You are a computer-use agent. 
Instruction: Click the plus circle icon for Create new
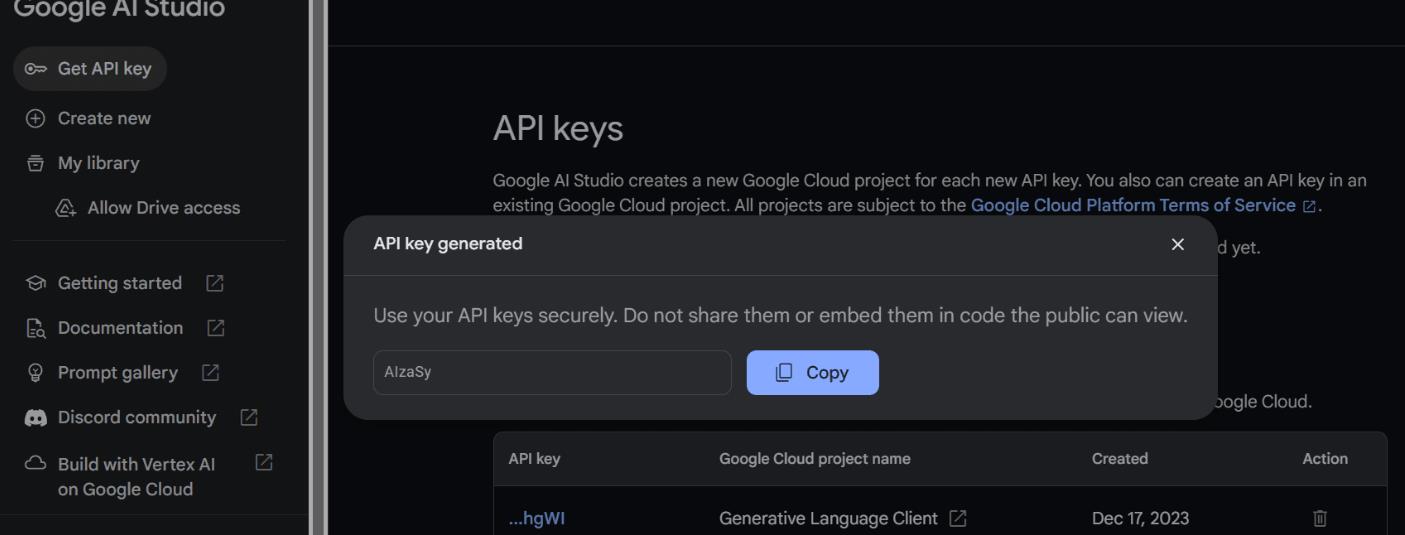[x=35, y=118]
